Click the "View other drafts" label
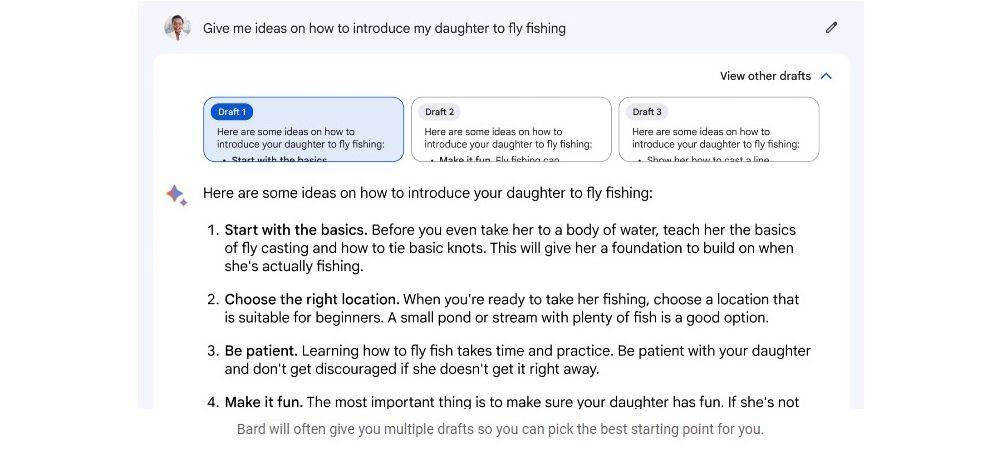Viewport: 1004px width, 456px height. (x=765, y=76)
